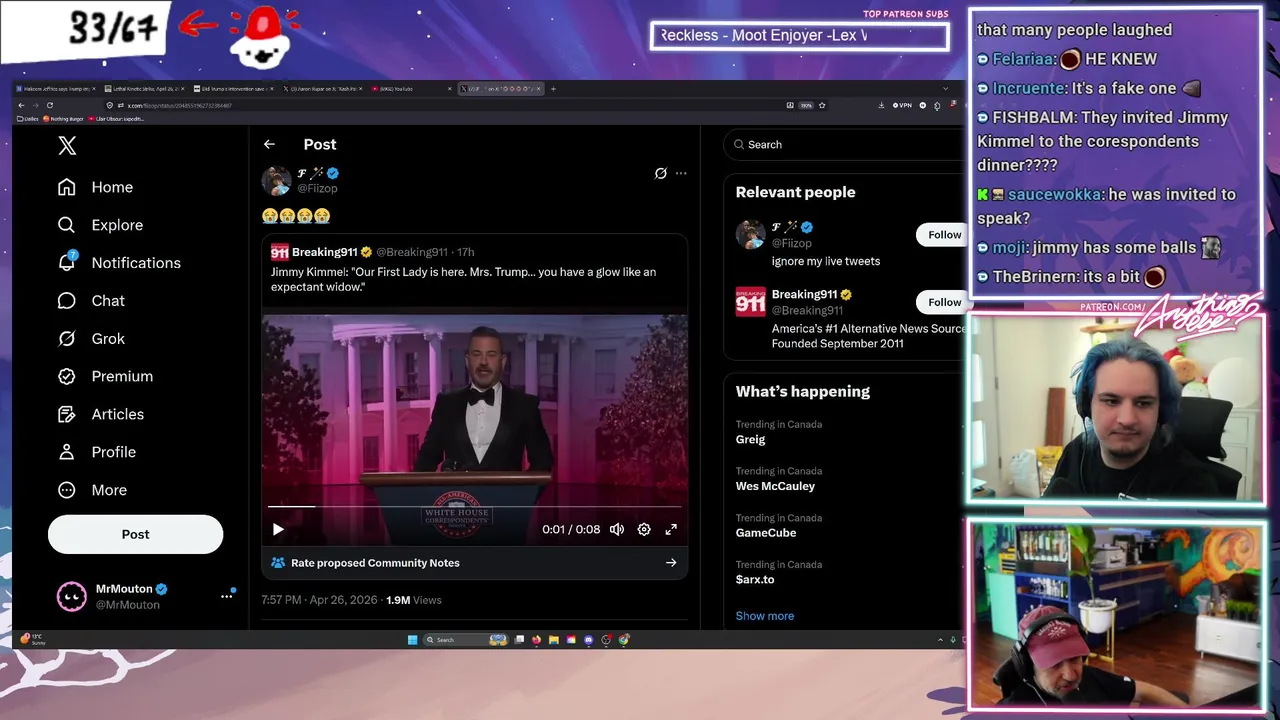Open Community Notes arrow
The width and height of the screenshot is (1280, 720).
tap(671, 563)
